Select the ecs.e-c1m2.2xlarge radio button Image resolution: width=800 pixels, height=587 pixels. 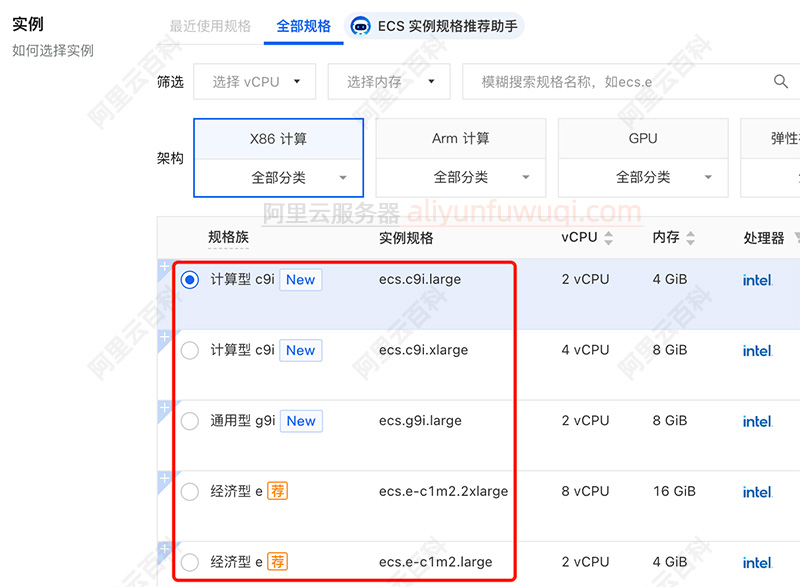coord(189,491)
